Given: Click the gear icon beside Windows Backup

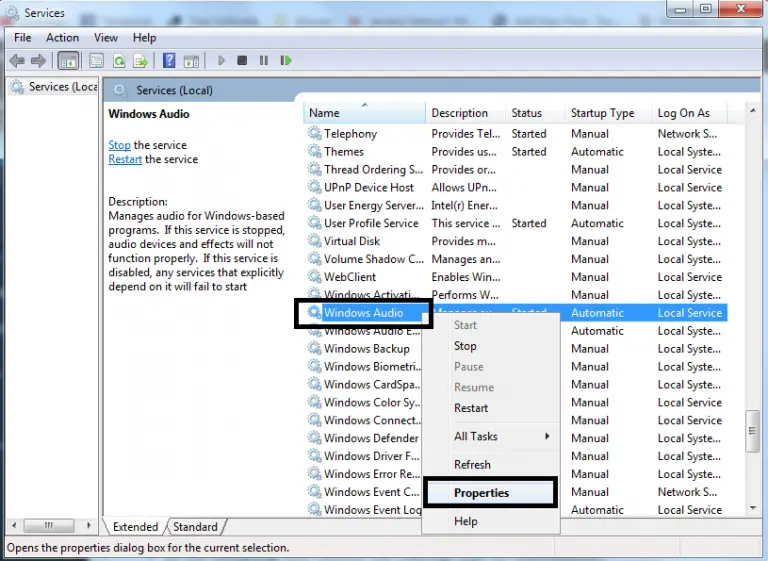Looking at the screenshot, I should tap(314, 348).
